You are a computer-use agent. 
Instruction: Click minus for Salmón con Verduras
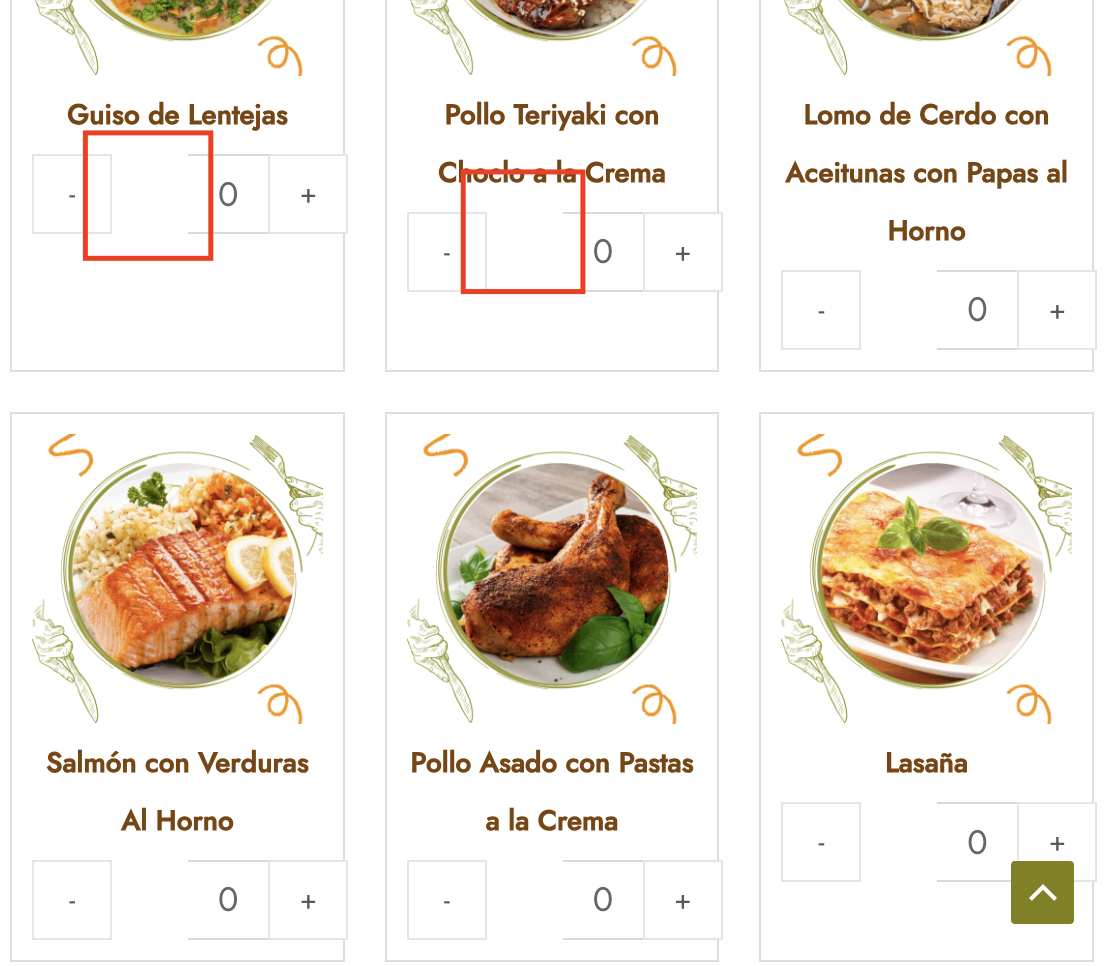coord(72,900)
